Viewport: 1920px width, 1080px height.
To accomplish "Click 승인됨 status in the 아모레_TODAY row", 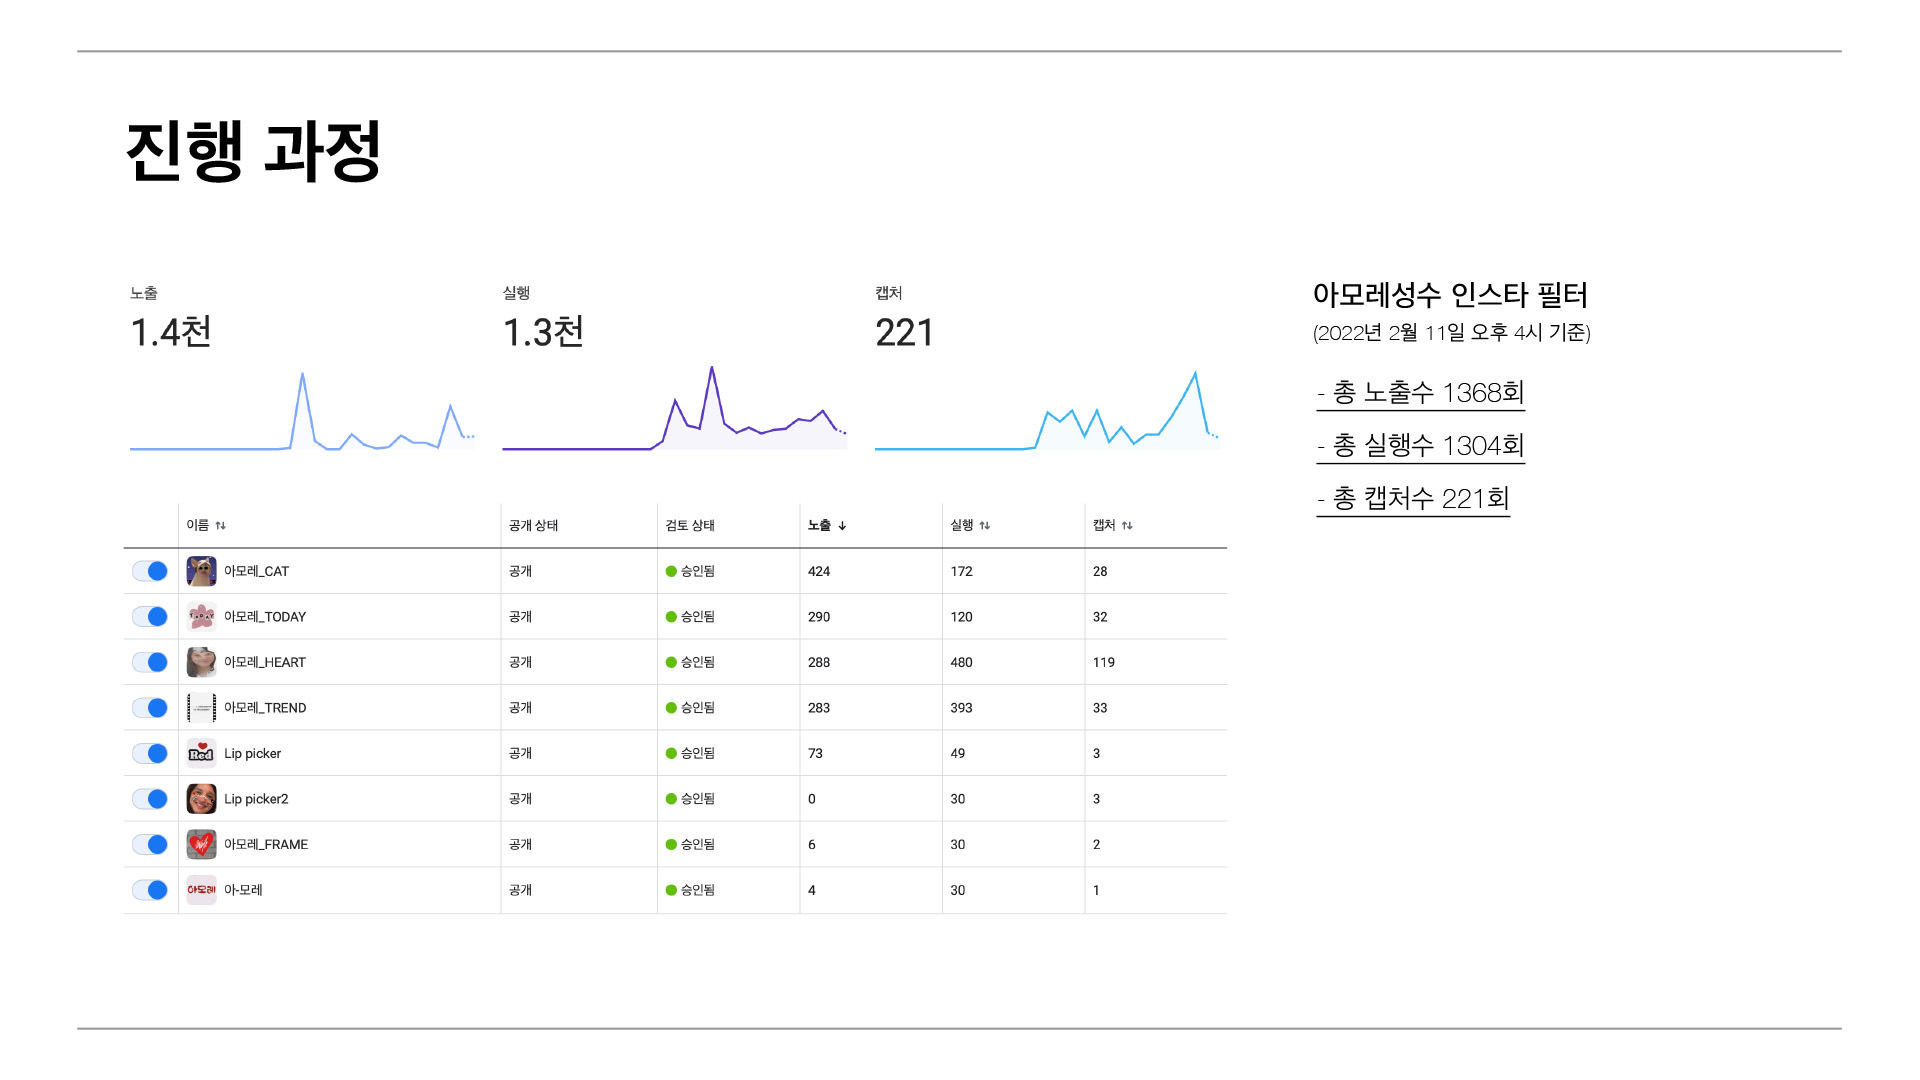I will pos(698,617).
